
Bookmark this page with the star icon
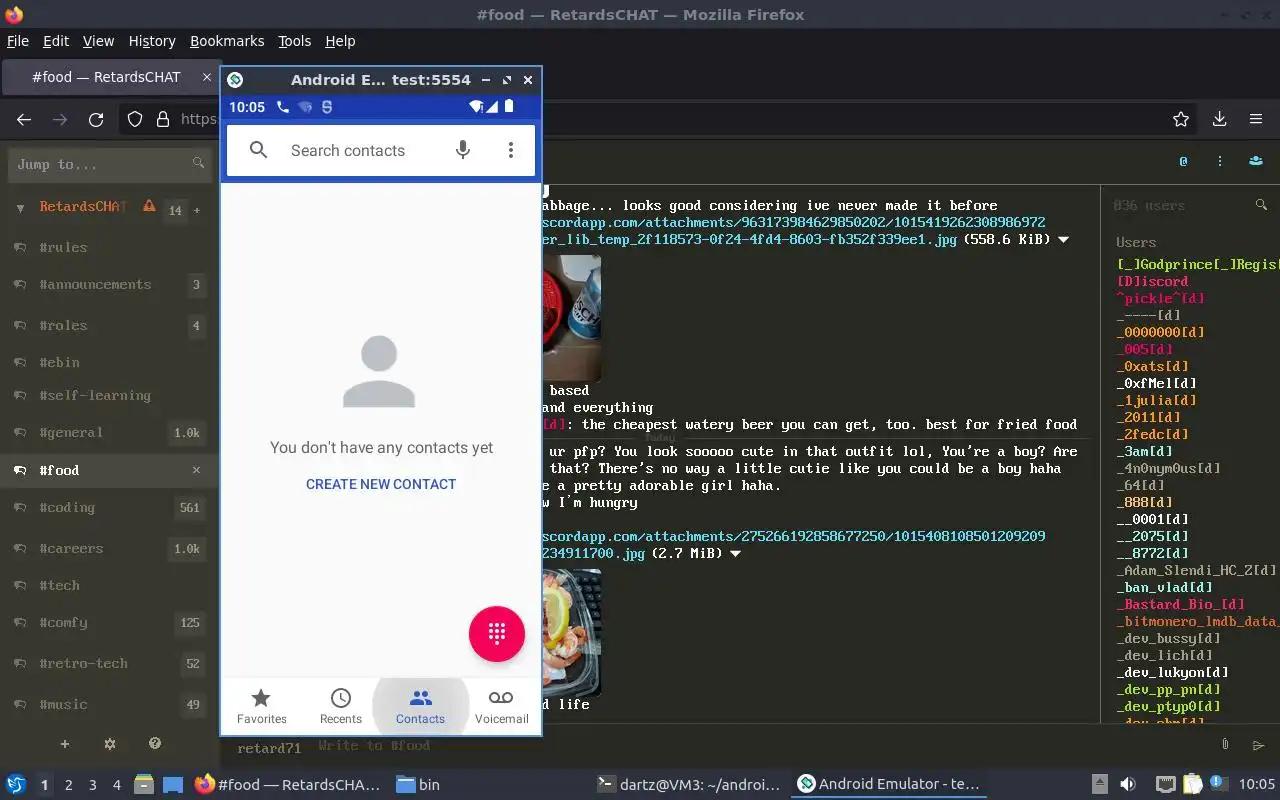pyautogui.click(x=1181, y=119)
